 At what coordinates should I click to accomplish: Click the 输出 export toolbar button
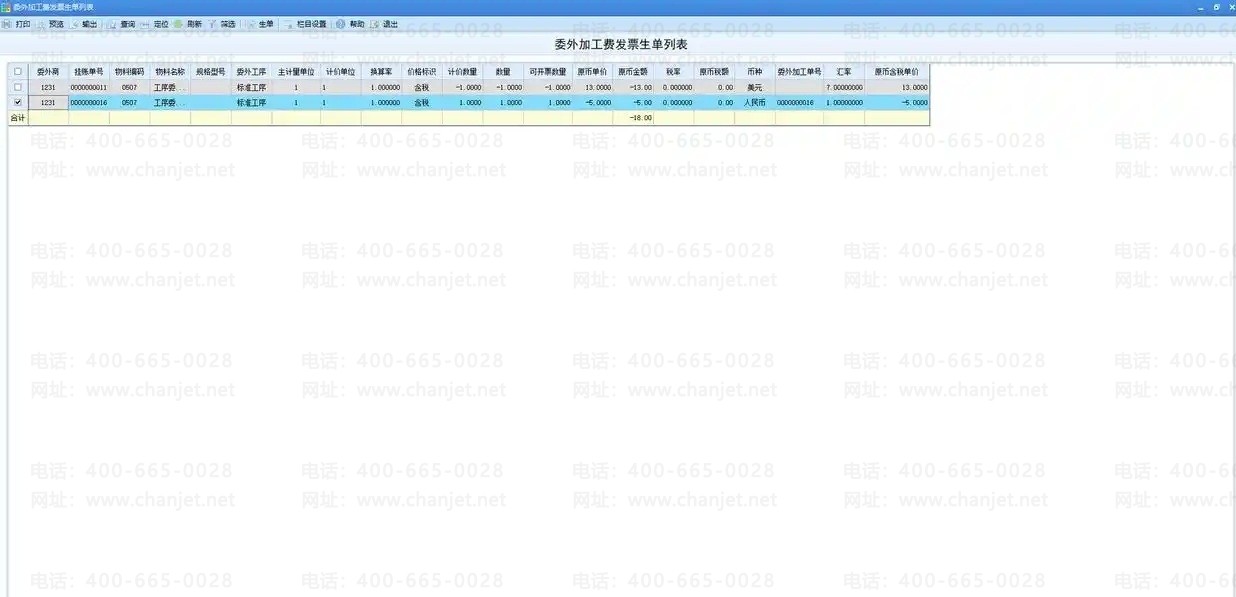(x=84, y=24)
